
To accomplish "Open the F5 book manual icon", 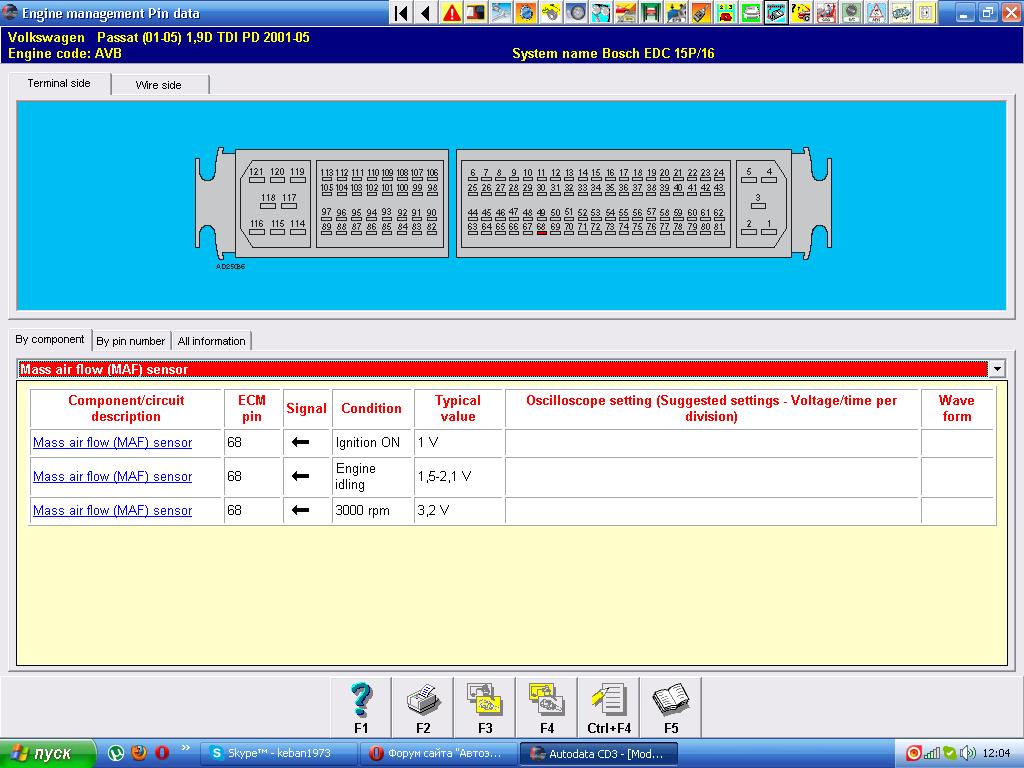I will click(x=671, y=708).
